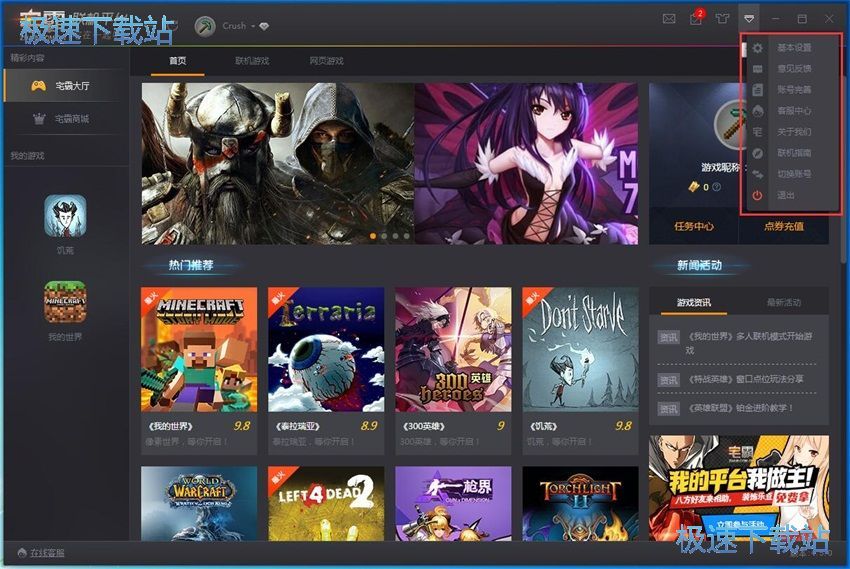Open the mail envelope icon
Viewport: 850px width, 569px height.
(x=669, y=18)
